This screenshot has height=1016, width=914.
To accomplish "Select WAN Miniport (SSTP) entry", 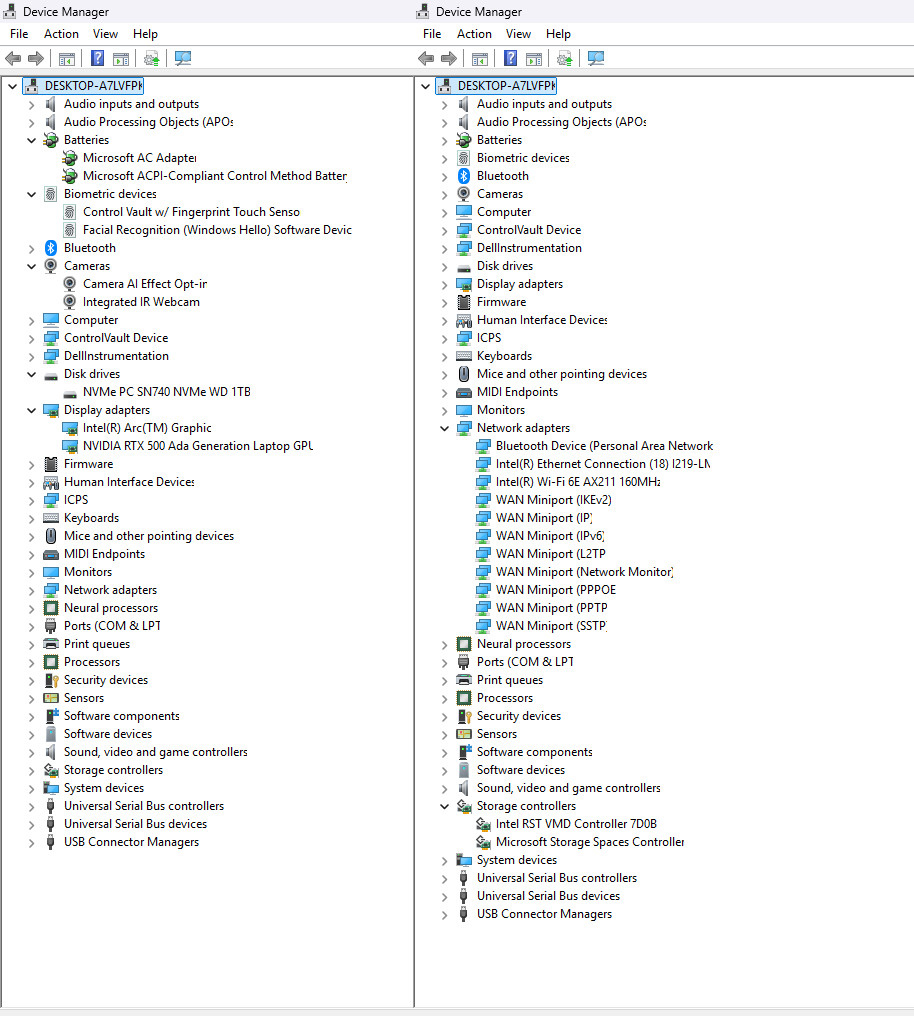I will 552,625.
